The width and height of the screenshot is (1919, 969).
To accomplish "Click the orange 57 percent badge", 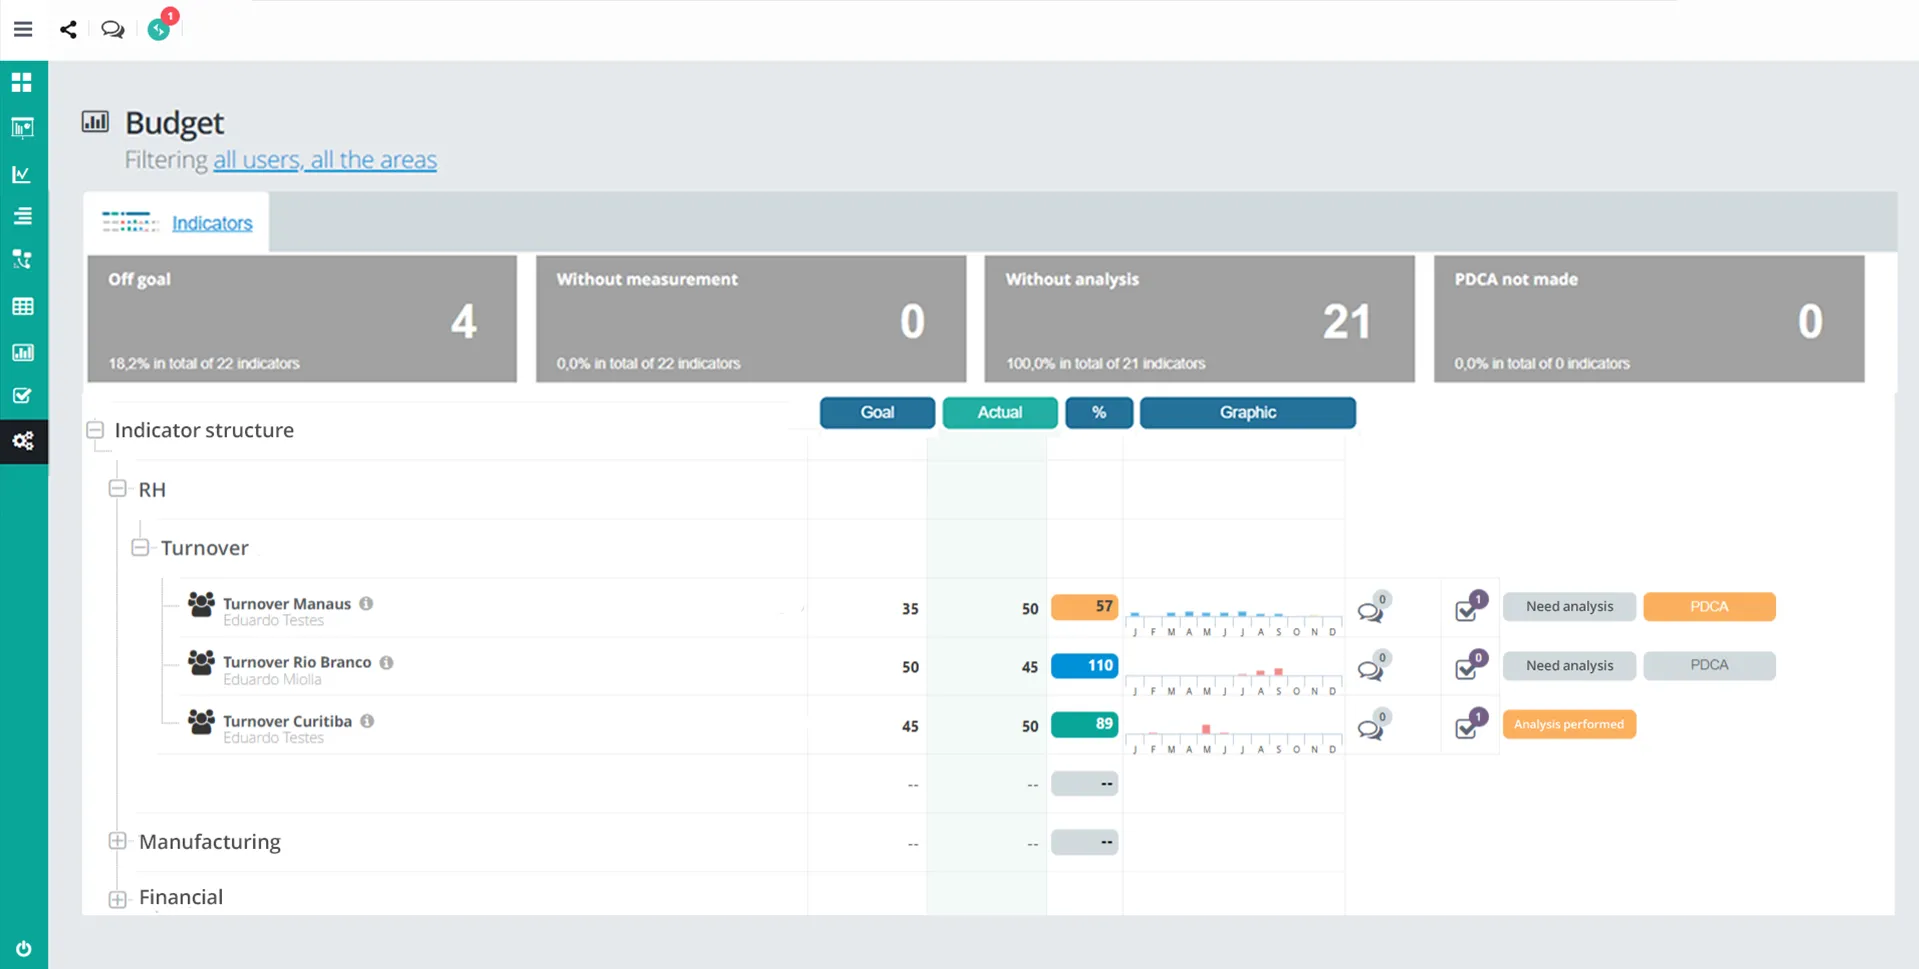I will pyautogui.click(x=1084, y=607).
